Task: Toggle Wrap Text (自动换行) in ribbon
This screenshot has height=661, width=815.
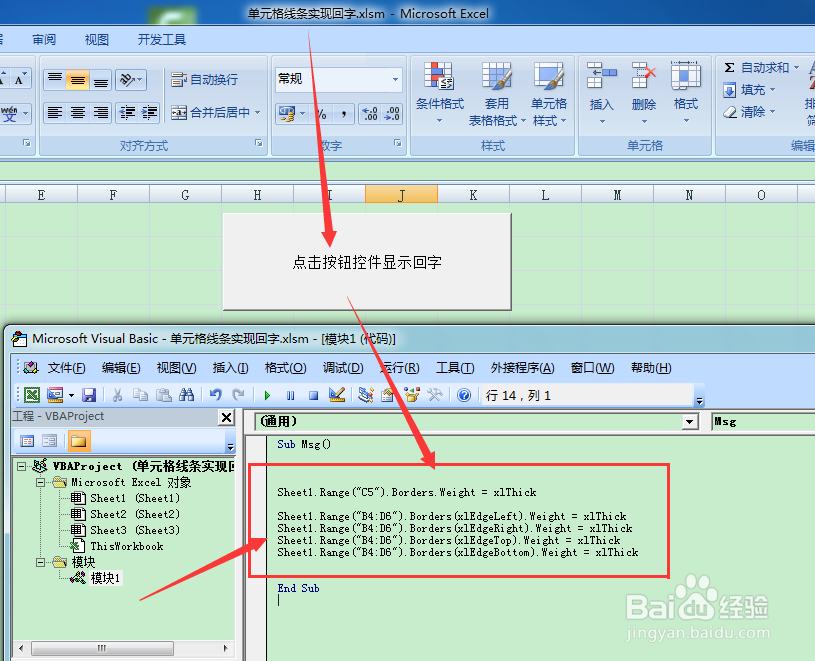Action: pyautogui.click(x=204, y=80)
